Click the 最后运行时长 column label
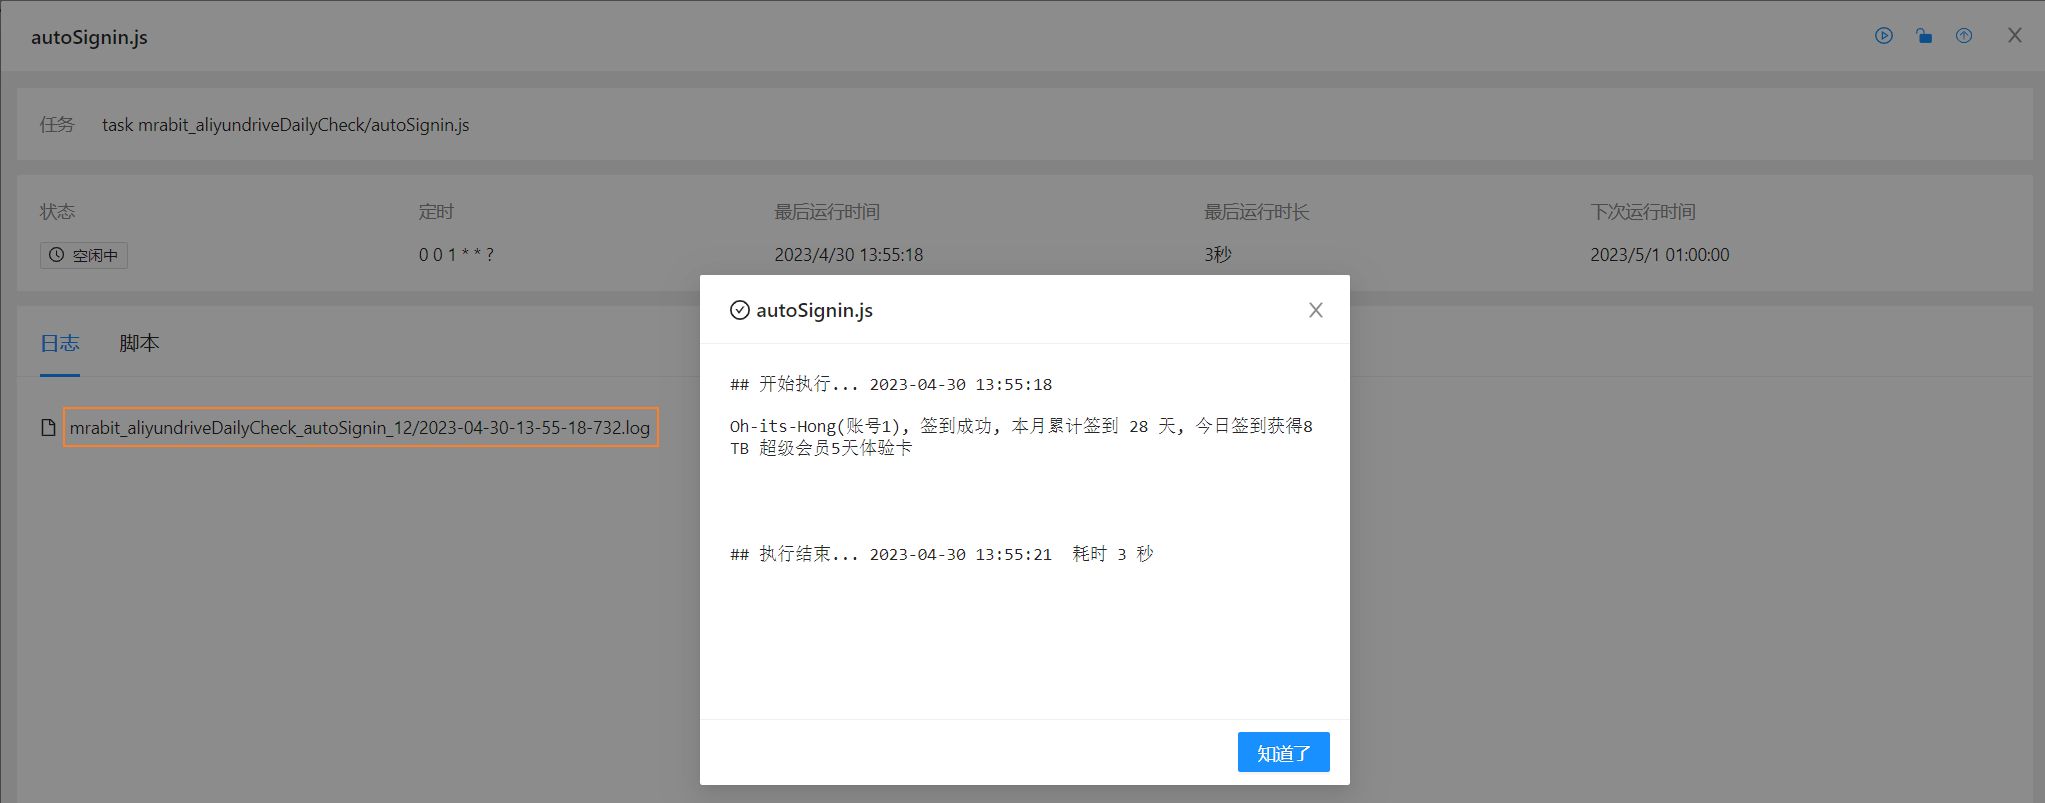 (1257, 212)
